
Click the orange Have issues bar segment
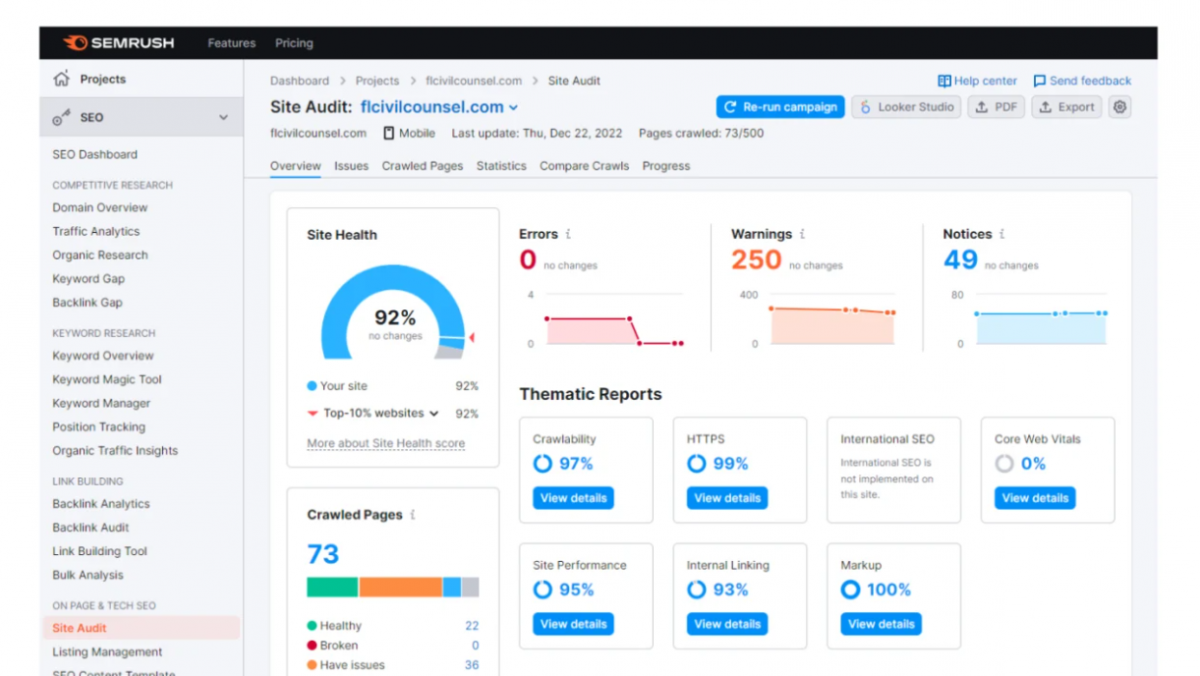coord(400,587)
